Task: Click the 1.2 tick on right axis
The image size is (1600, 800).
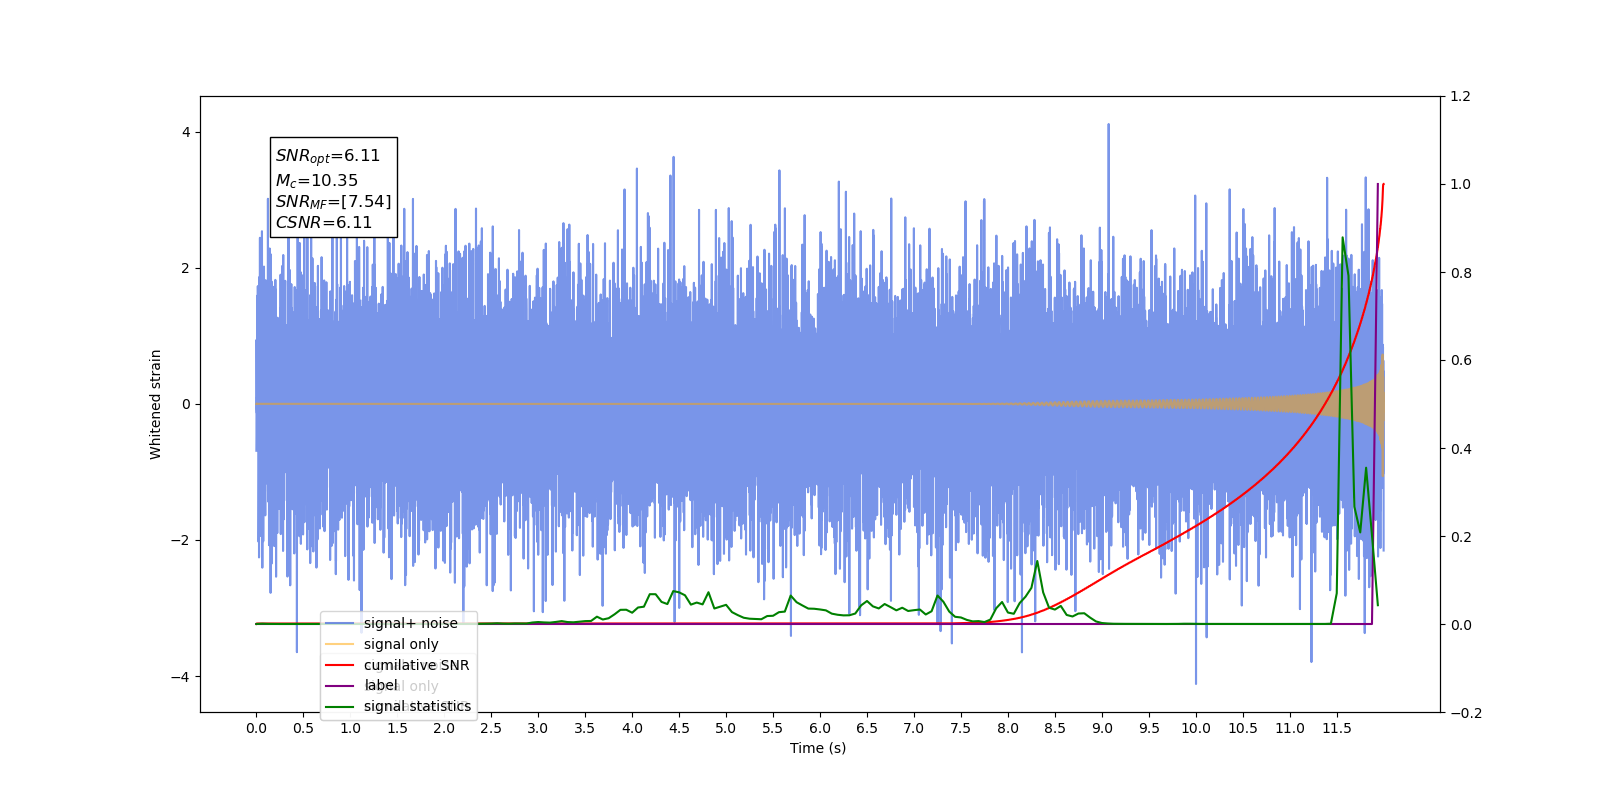Action: tap(1460, 96)
